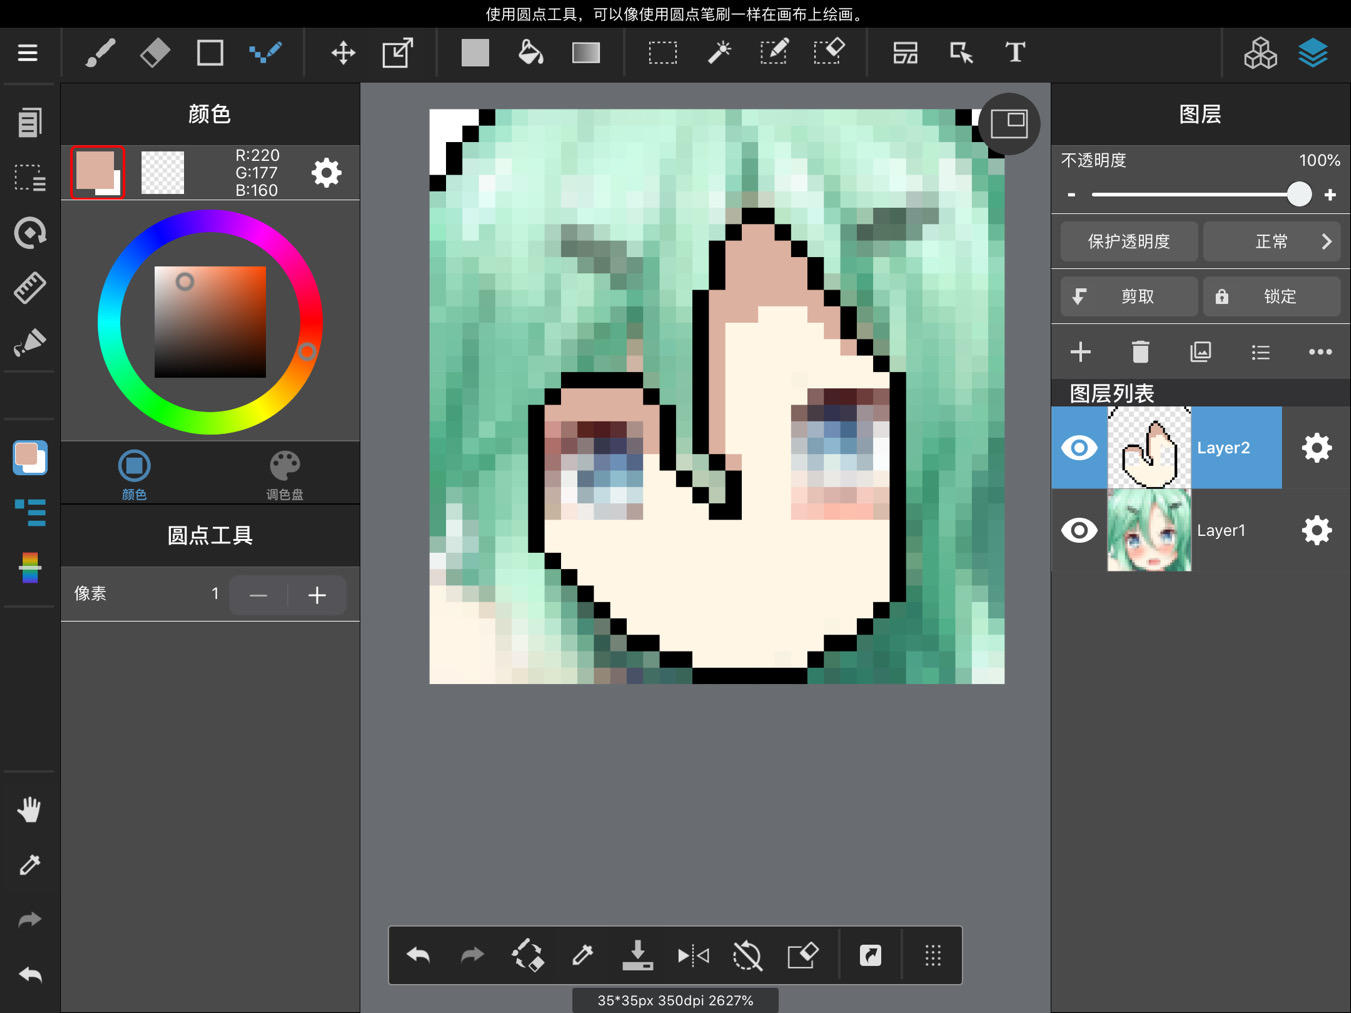Click the 剪取 clipping button
Viewport: 1351px width, 1013px height.
(1129, 296)
